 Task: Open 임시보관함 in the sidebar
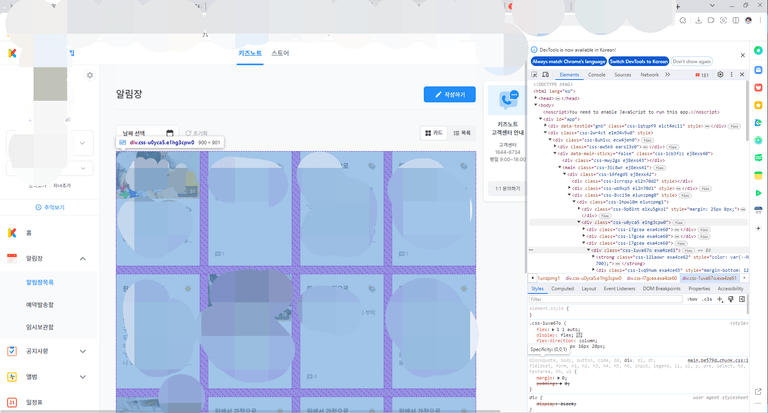[x=40, y=327]
